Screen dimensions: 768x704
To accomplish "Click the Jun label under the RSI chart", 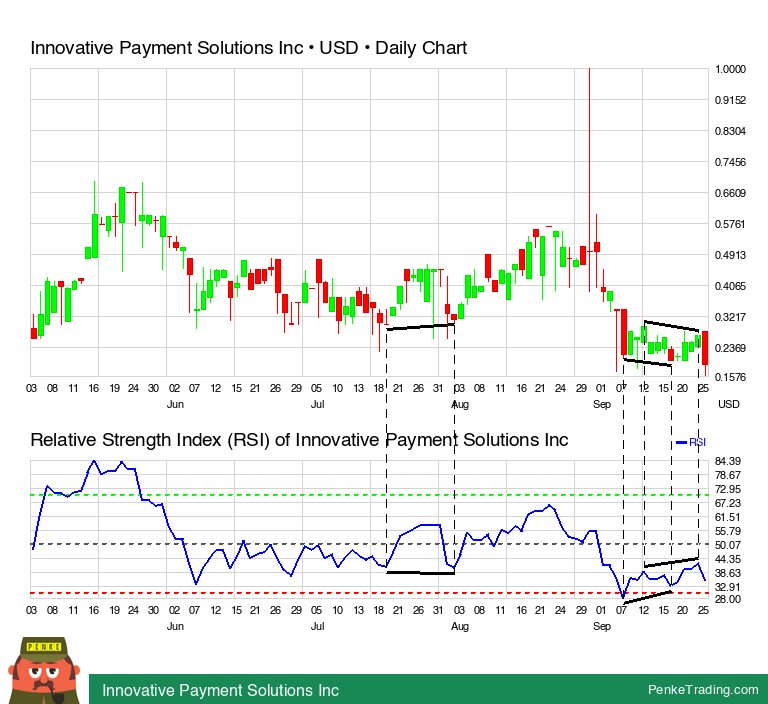I will click(175, 626).
